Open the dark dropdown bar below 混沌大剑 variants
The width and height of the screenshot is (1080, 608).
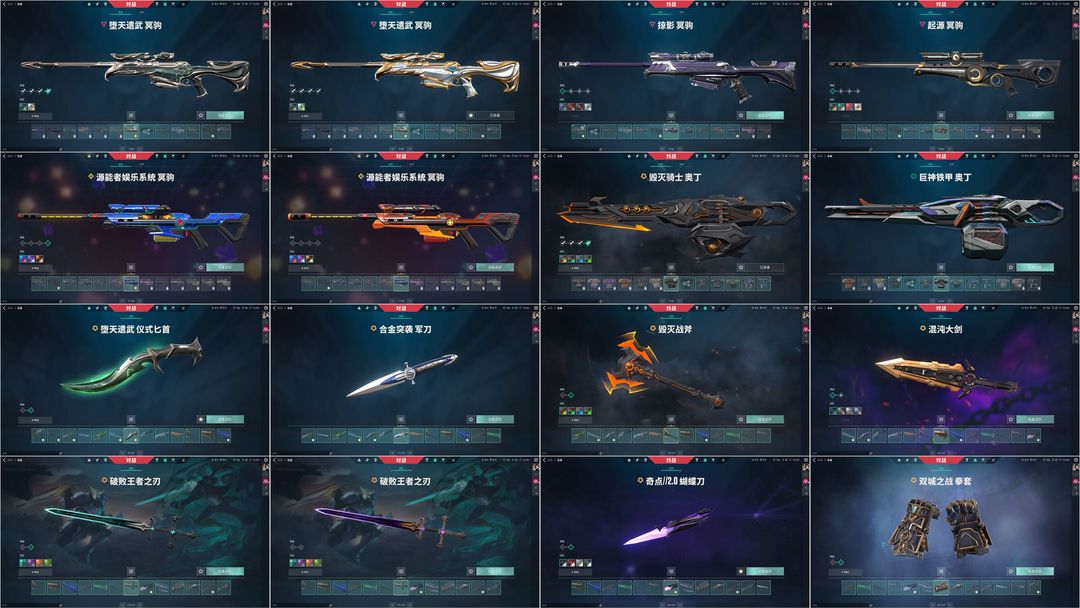845,419
